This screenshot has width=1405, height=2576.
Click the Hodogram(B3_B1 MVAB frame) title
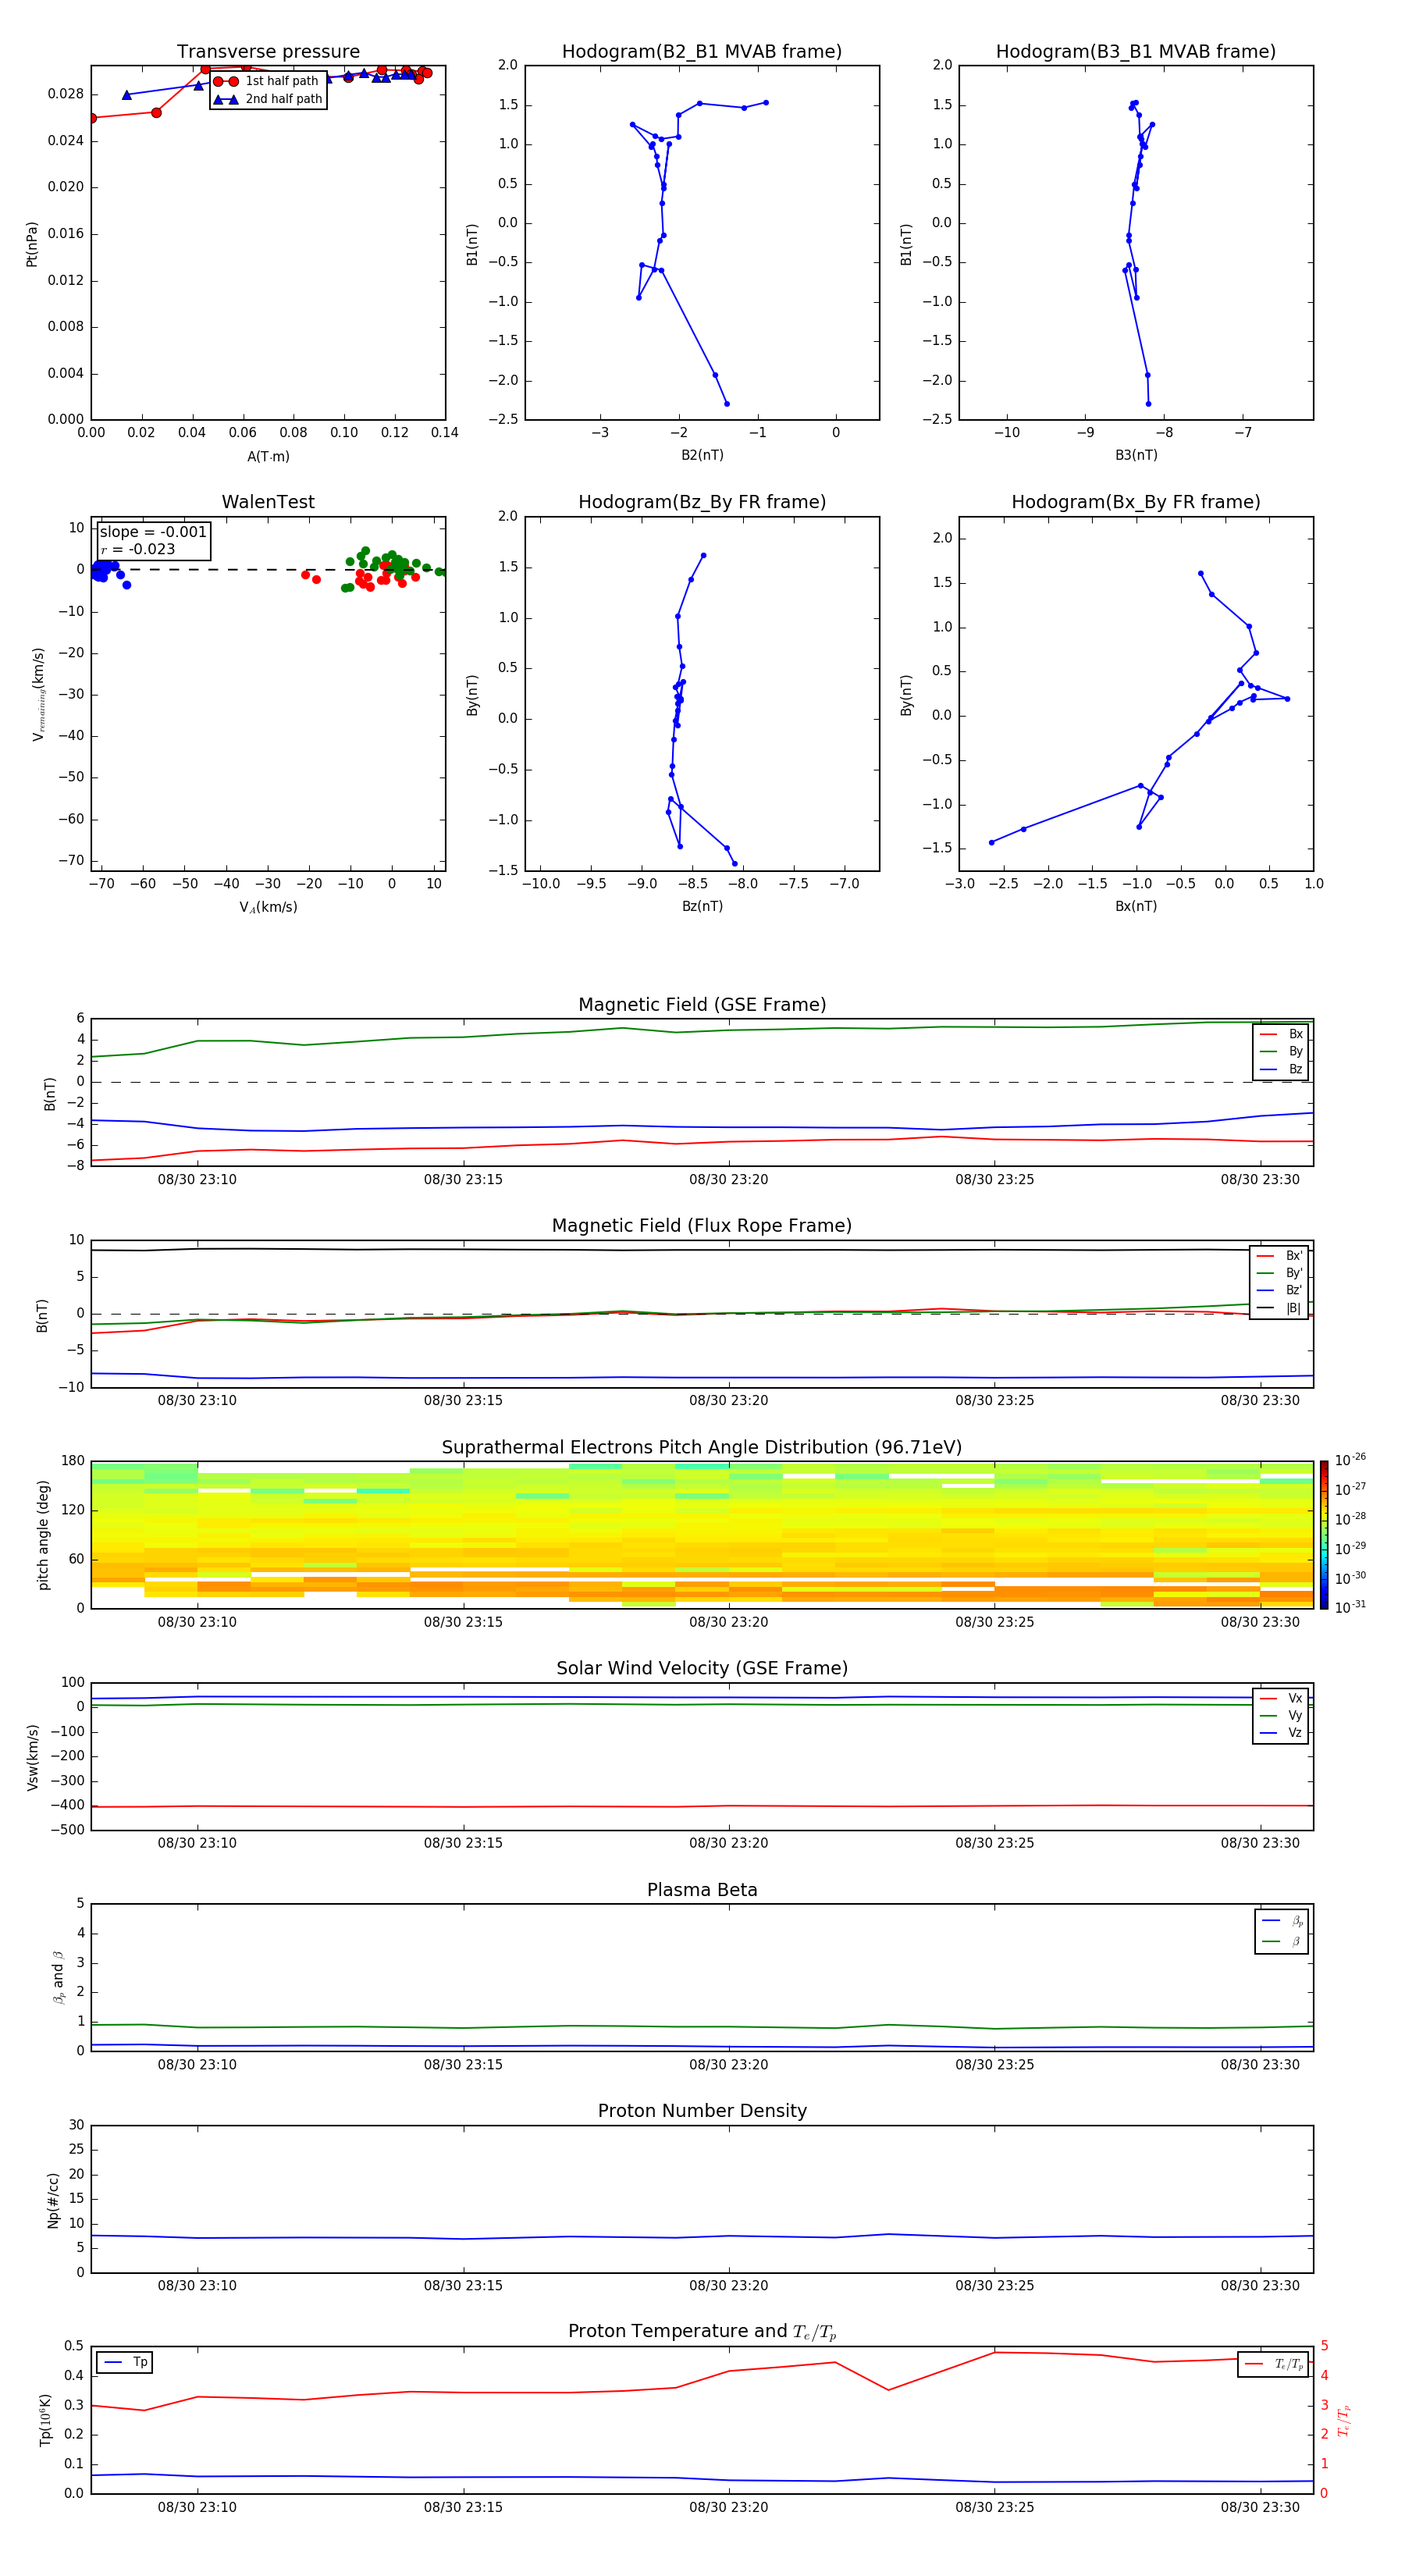(1136, 52)
